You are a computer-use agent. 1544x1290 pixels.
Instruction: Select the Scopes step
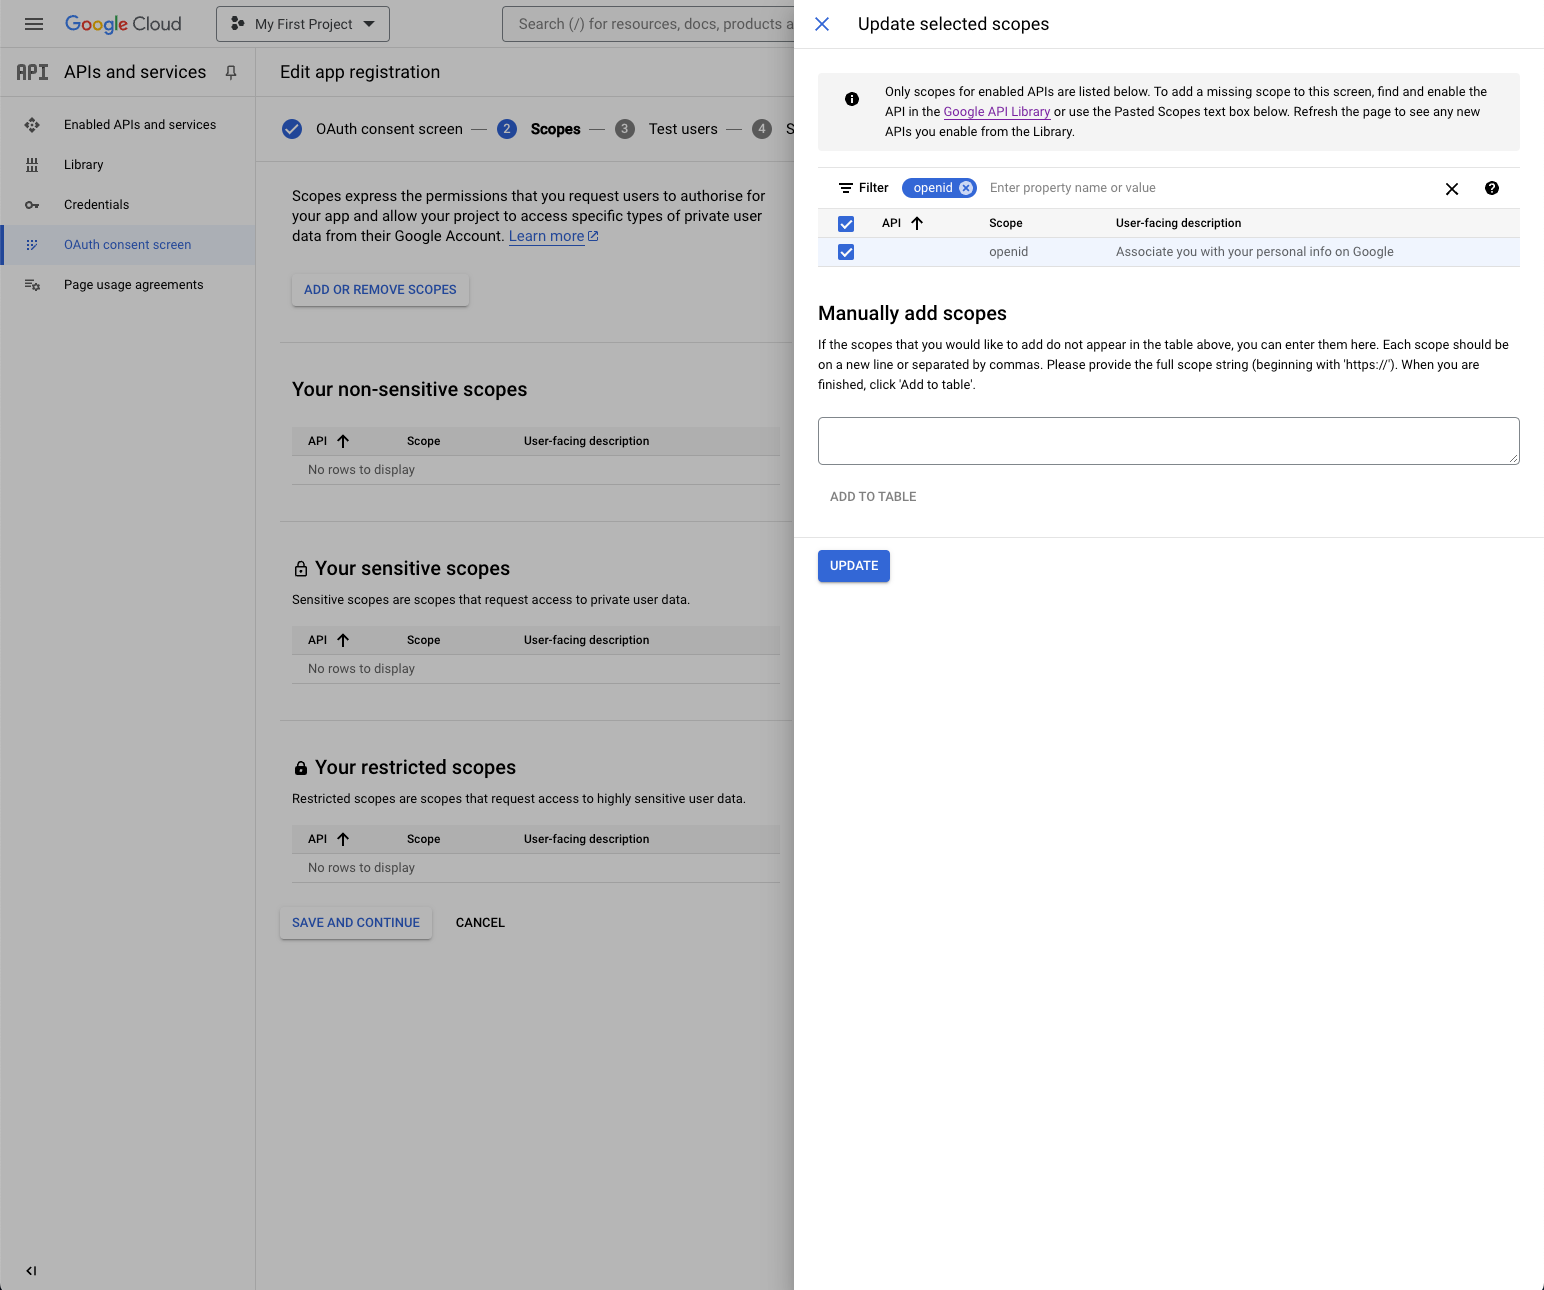pos(556,129)
